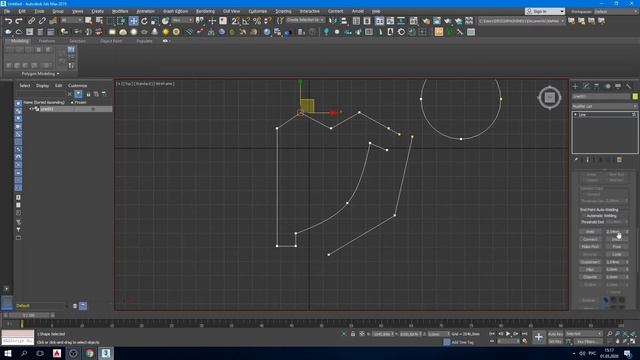Click the Align tool icon

point(344,21)
